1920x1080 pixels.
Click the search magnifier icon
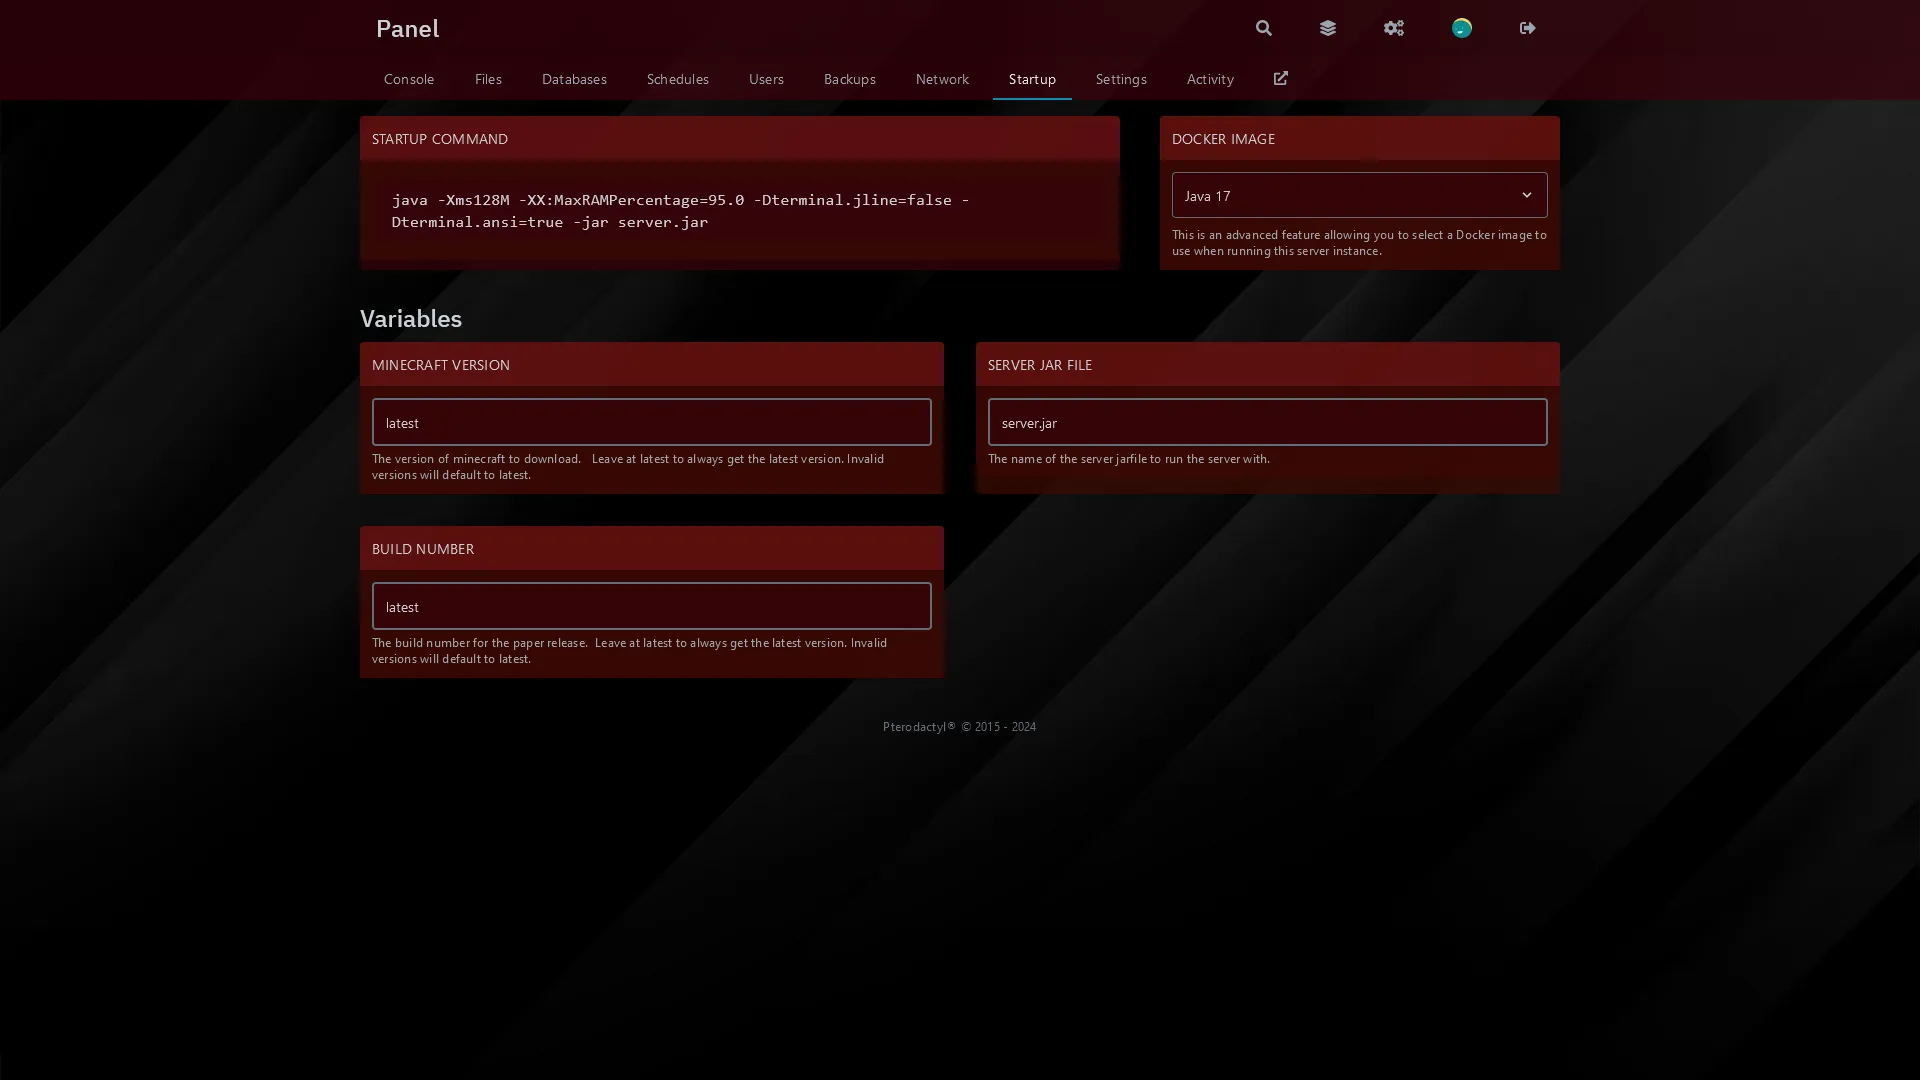click(1263, 28)
